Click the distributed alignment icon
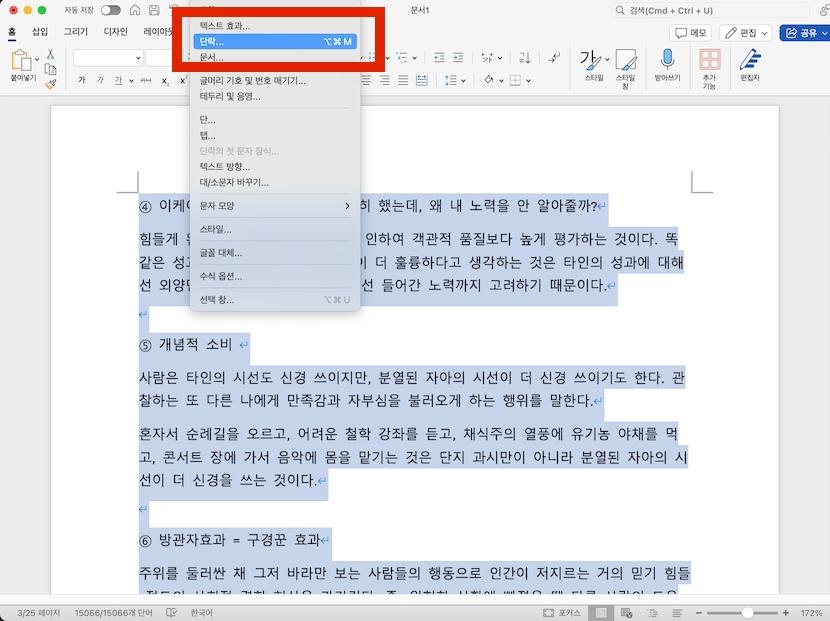This screenshot has width=830, height=621. point(422,80)
